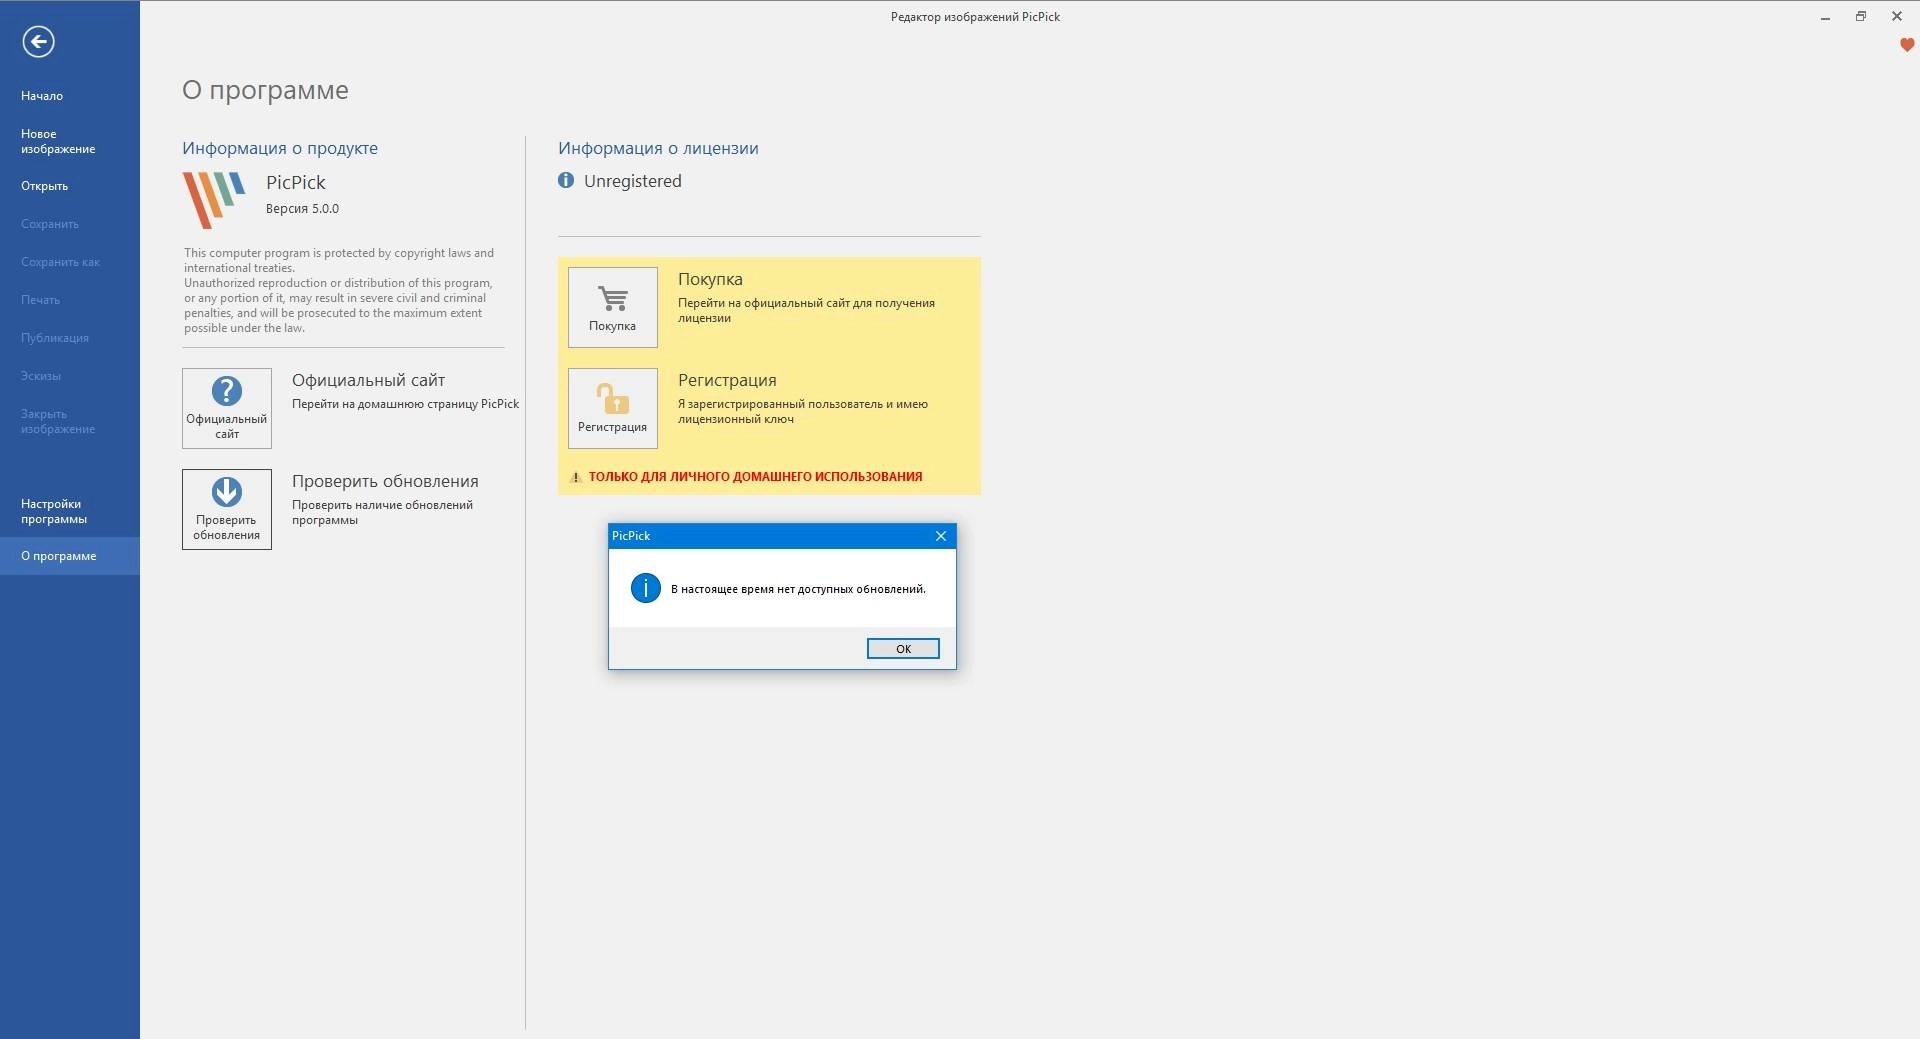The width and height of the screenshot is (1920, 1039).
Task: Click the Unregistered license status text
Action: (x=633, y=181)
